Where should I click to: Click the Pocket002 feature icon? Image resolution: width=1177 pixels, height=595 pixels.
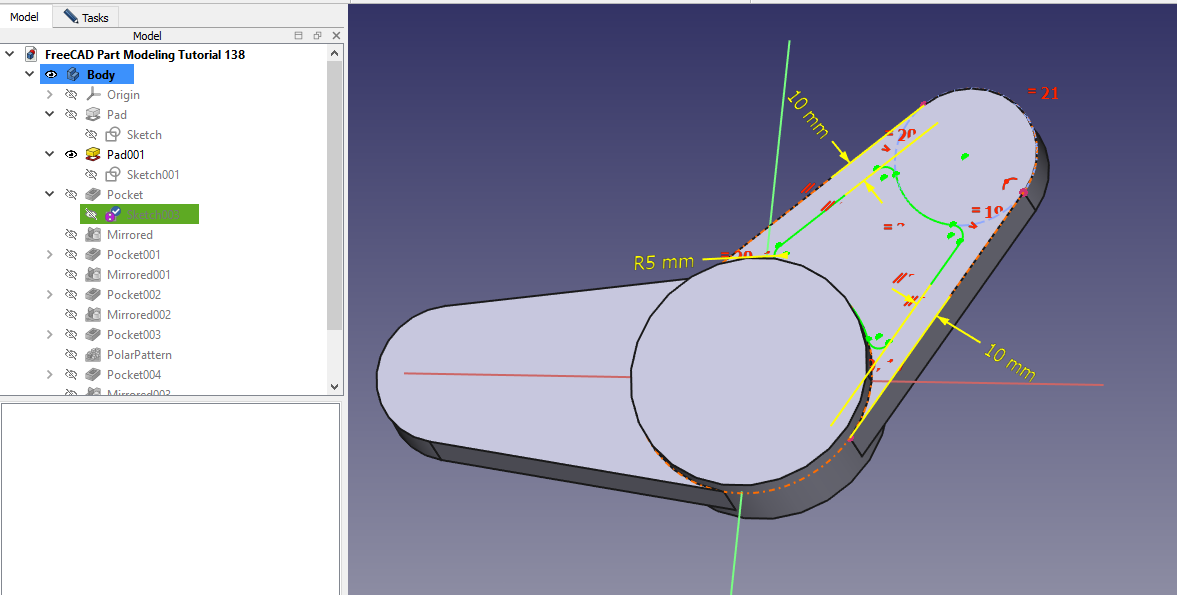(93, 295)
